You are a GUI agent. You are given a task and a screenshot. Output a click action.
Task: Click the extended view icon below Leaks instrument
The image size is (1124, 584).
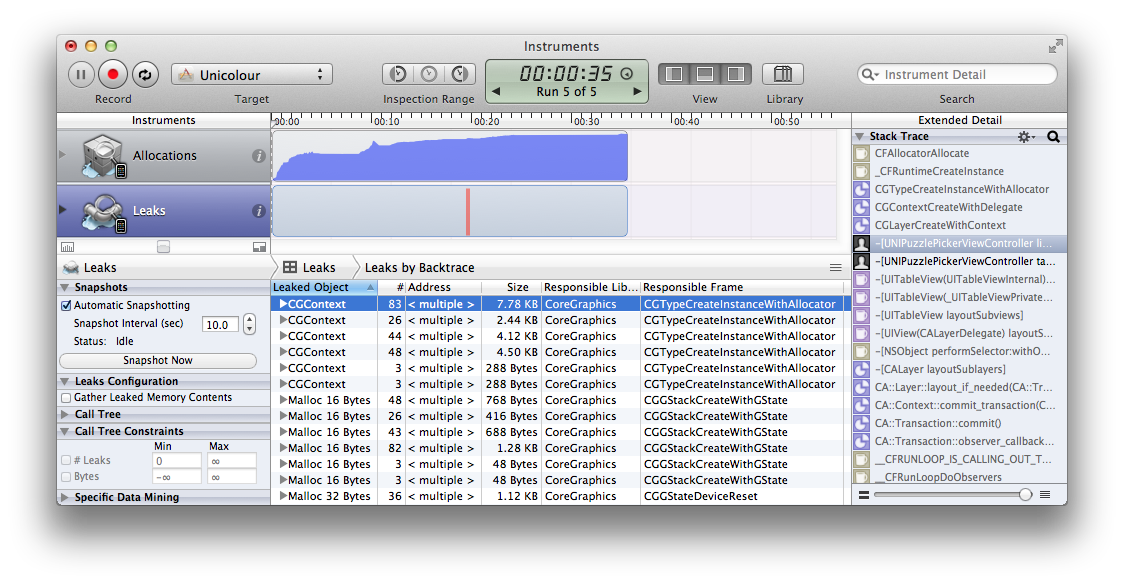tap(259, 247)
